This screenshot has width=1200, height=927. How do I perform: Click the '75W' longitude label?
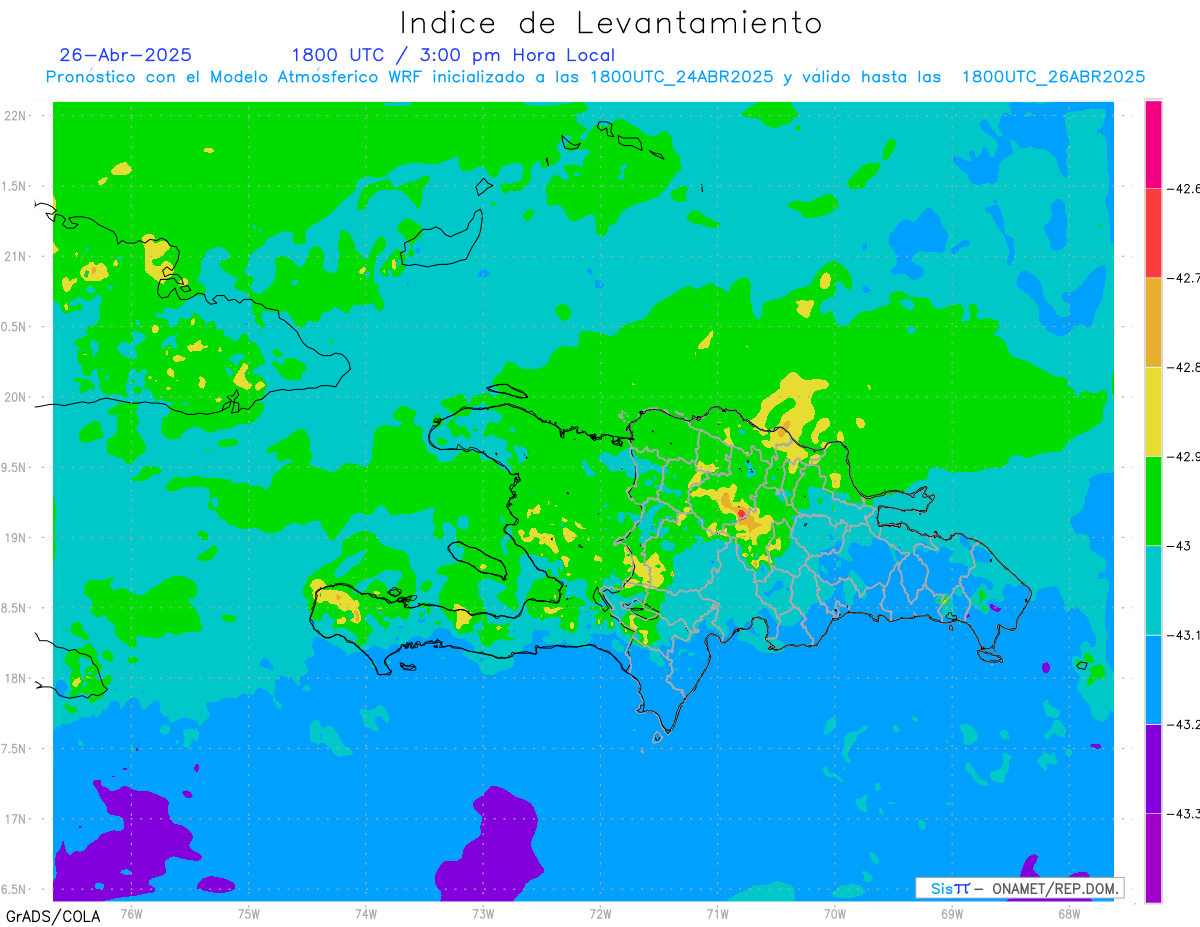click(248, 912)
